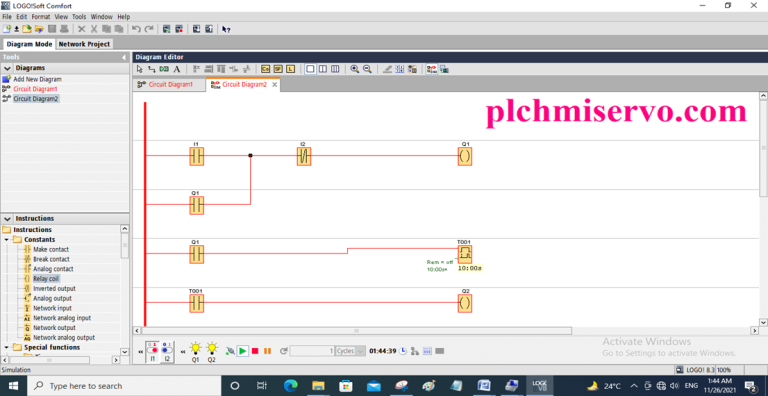
Task: Click the Simulation toolbar icon
Action: pos(432,69)
